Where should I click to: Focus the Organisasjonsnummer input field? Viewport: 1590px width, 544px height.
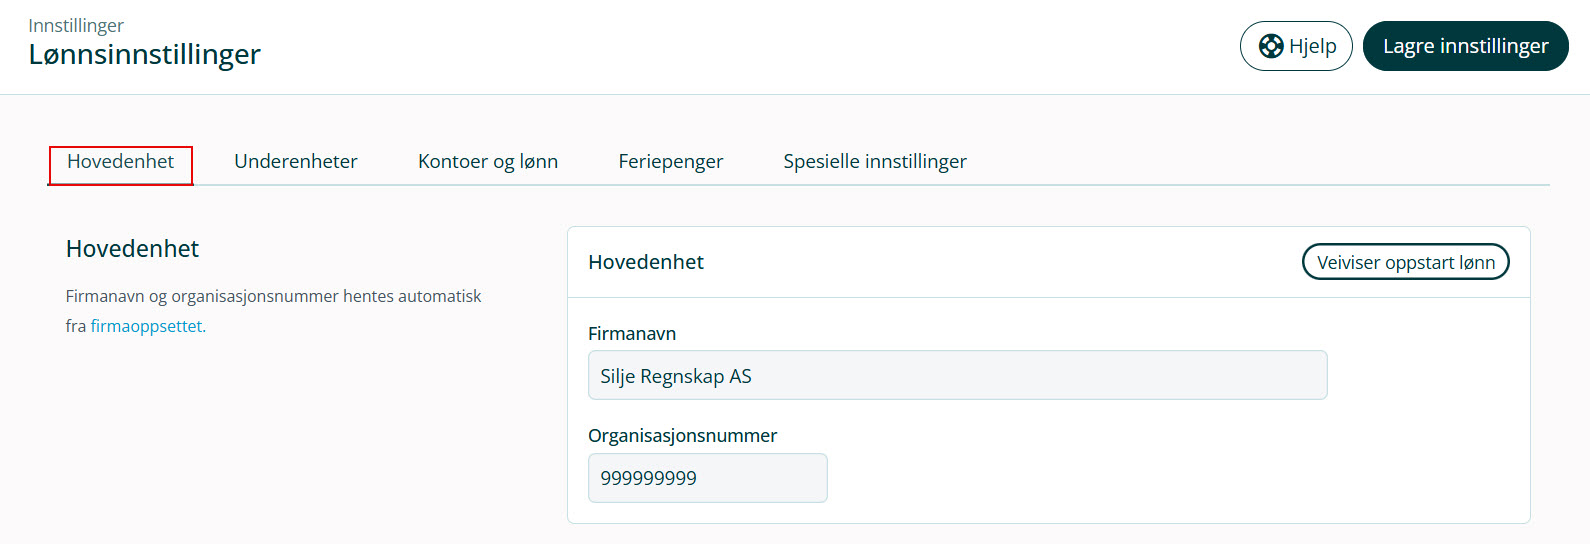[x=707, y=478]
